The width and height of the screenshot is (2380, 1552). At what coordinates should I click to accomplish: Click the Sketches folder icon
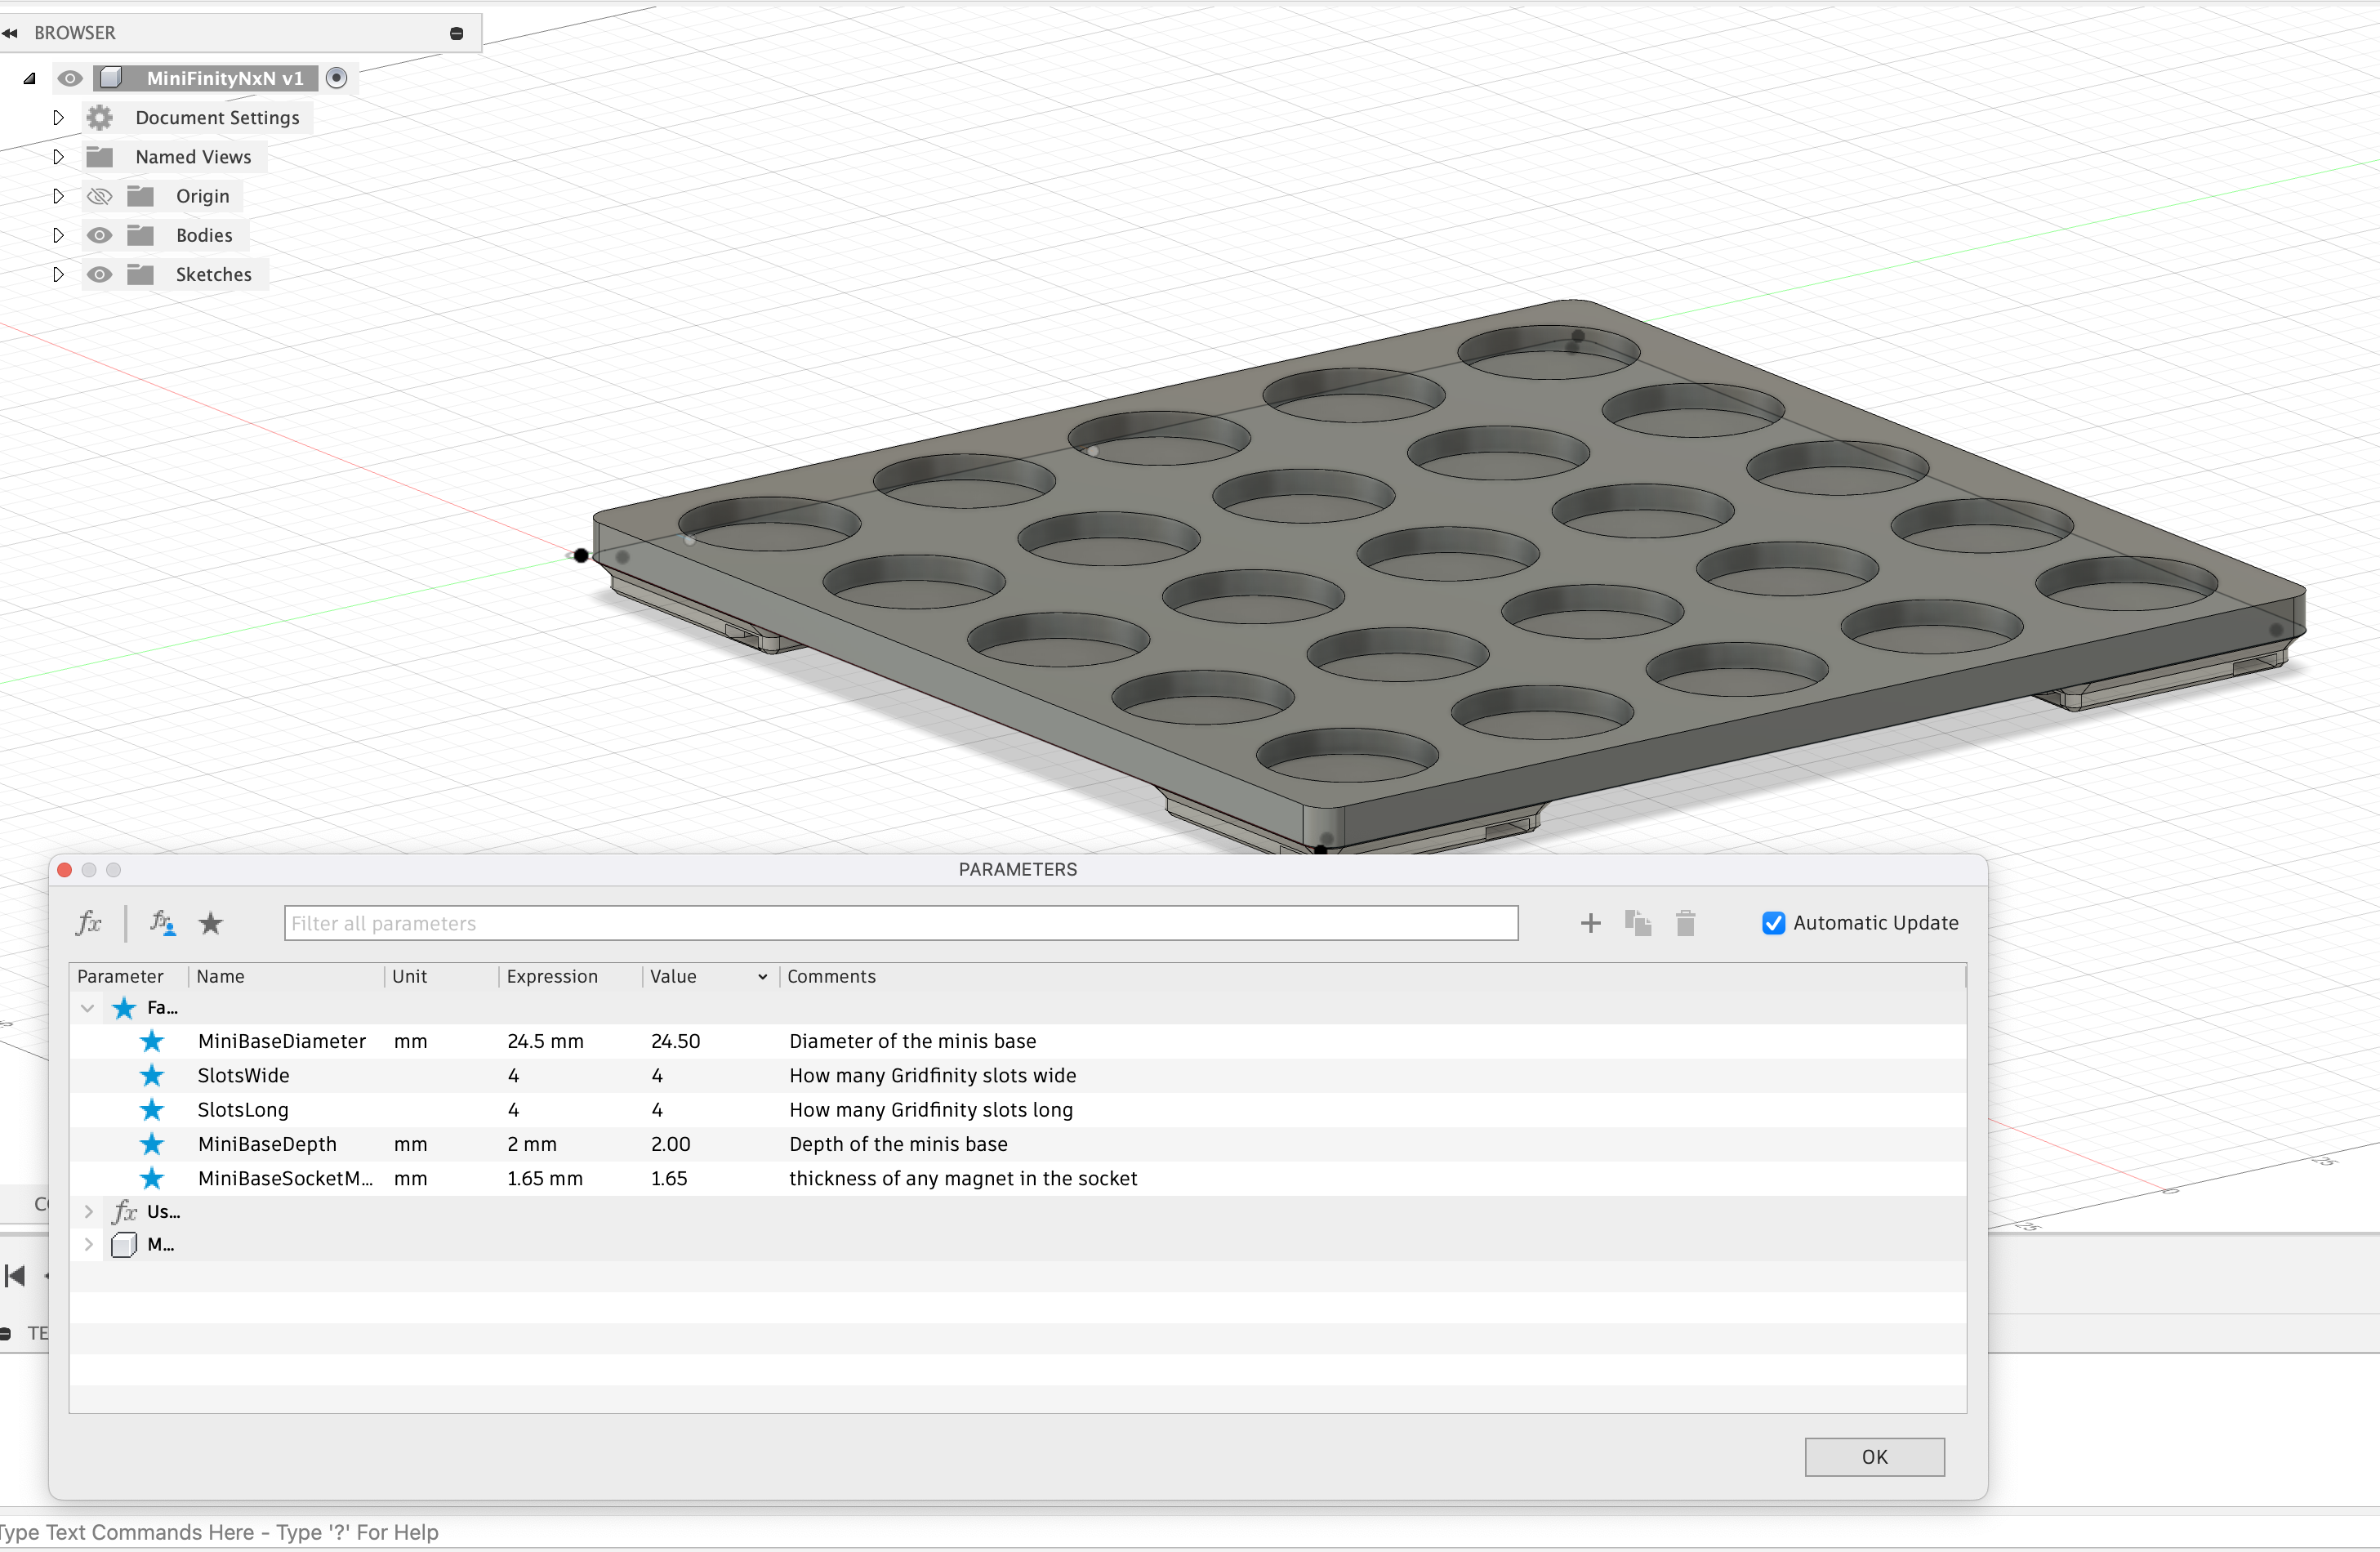pos(140,274)
